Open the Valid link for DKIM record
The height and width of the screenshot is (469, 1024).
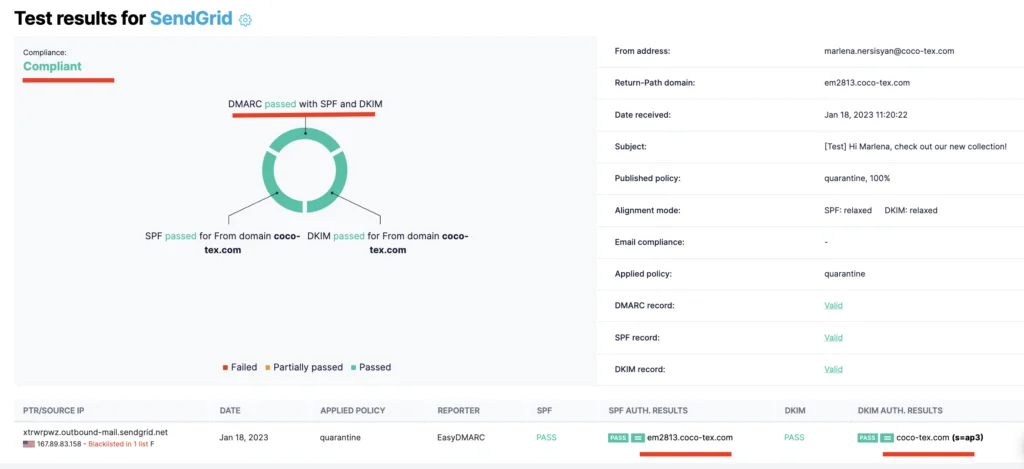pos(833,369)
